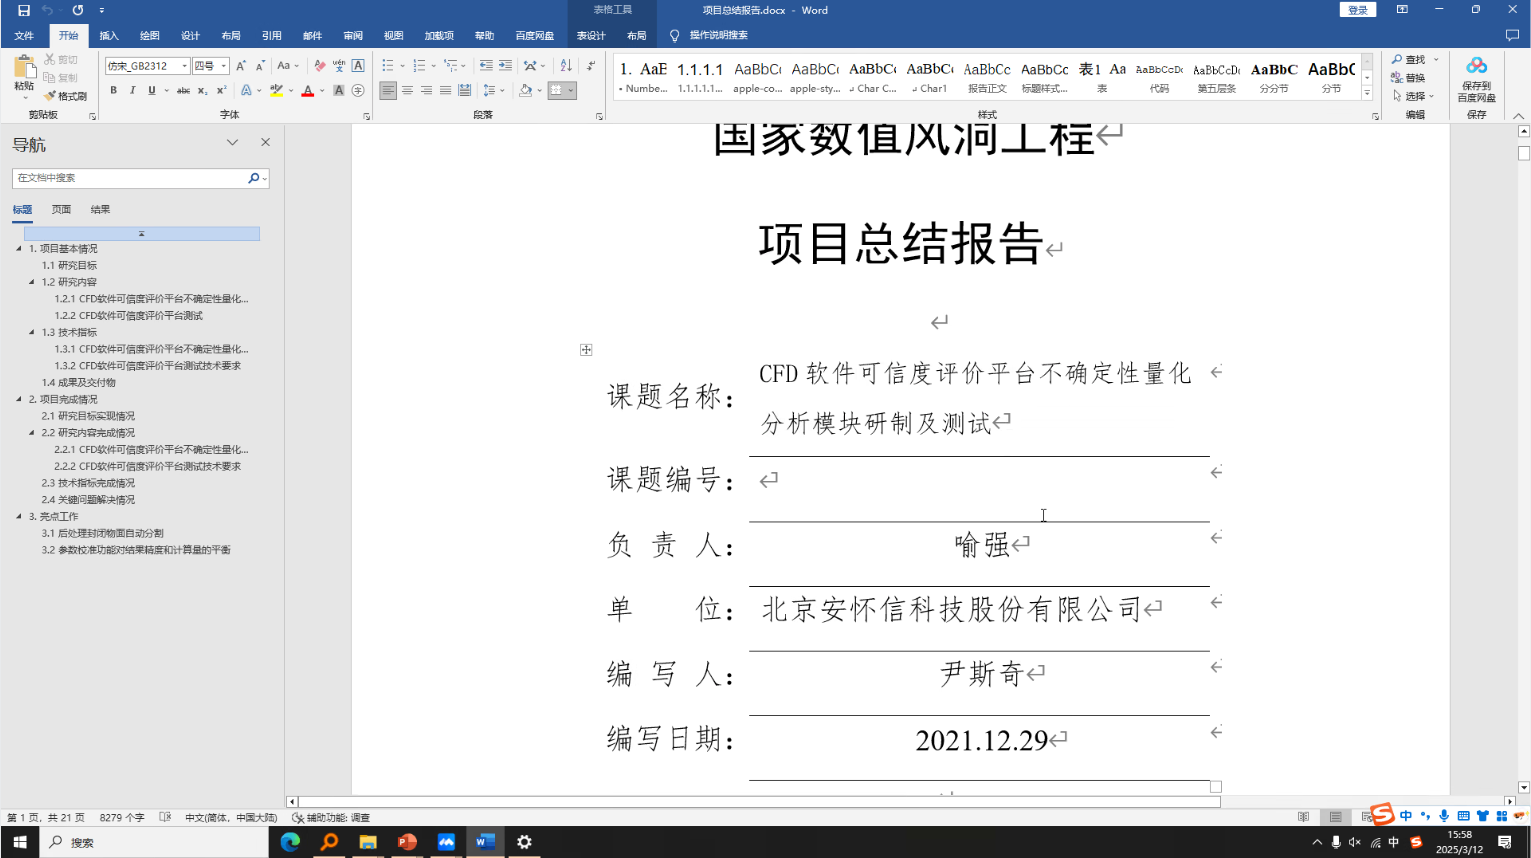Click the red font color button
This screenshot has height=858, width=1531.
(307, 91)
